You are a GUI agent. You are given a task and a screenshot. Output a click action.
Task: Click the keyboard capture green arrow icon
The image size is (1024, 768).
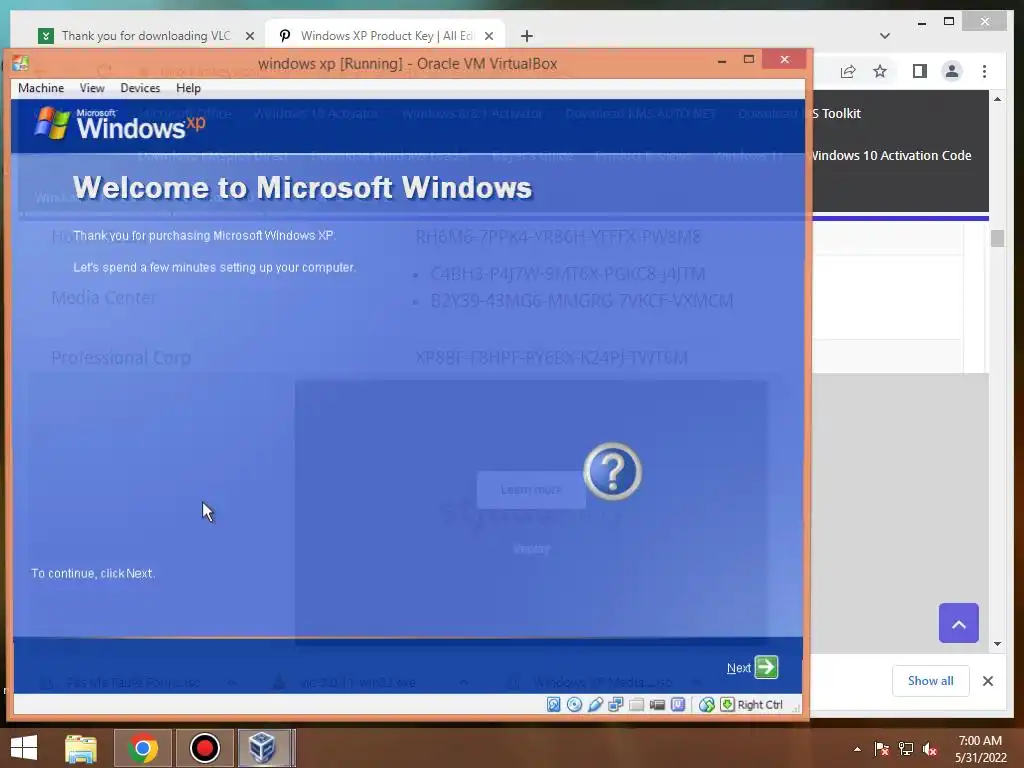[x=727, y=705]
